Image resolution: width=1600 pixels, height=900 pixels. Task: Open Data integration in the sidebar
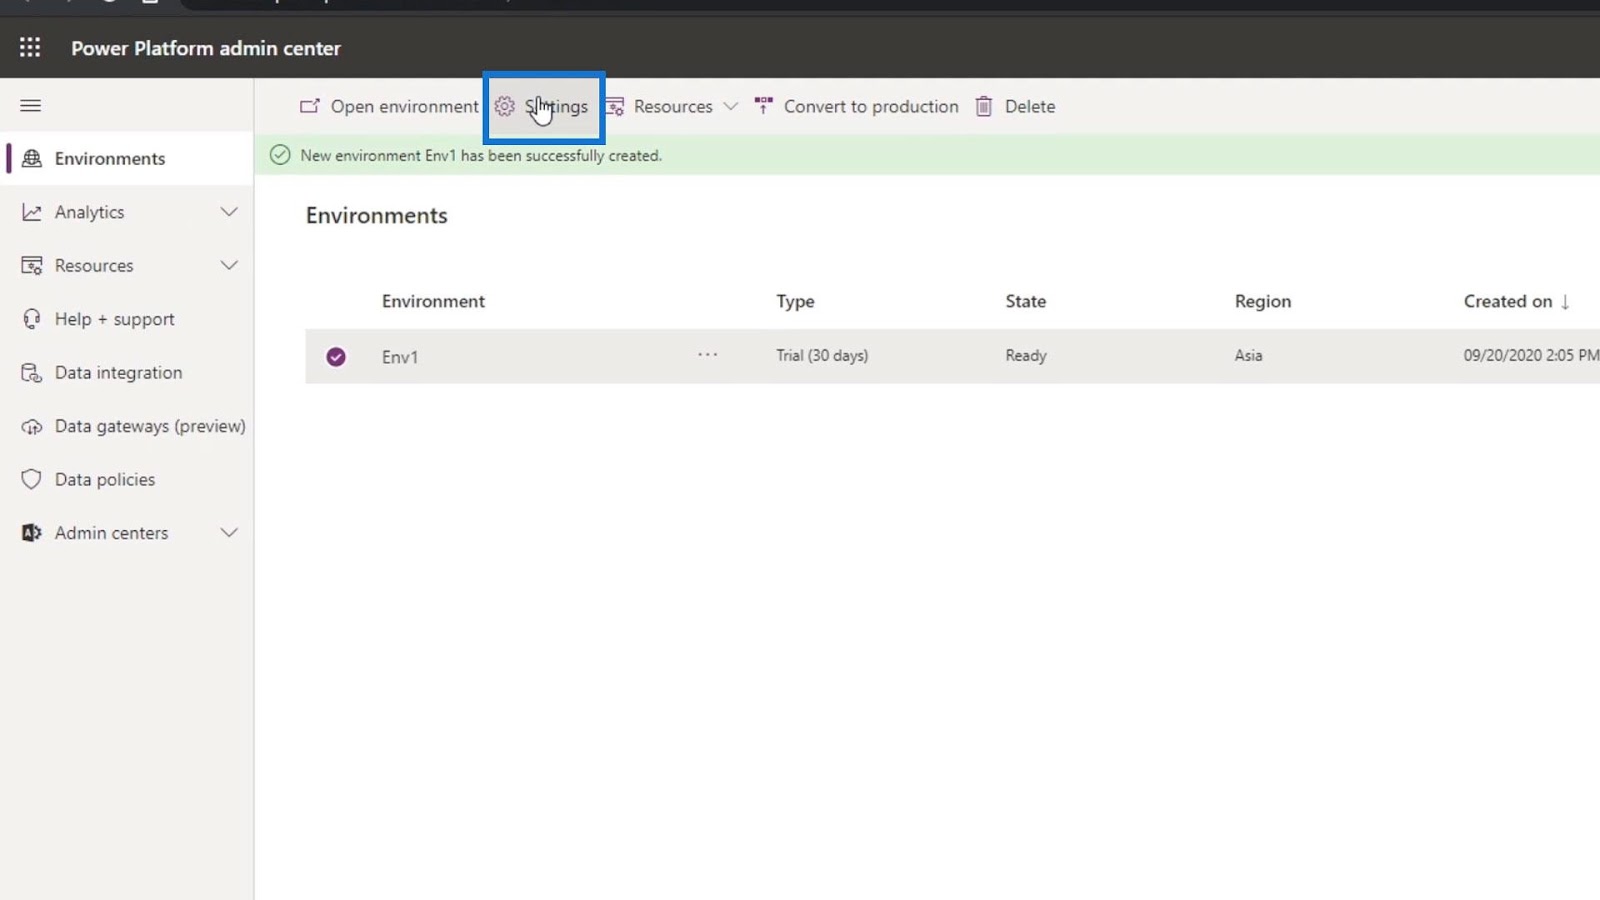click(x=128, y=372)
